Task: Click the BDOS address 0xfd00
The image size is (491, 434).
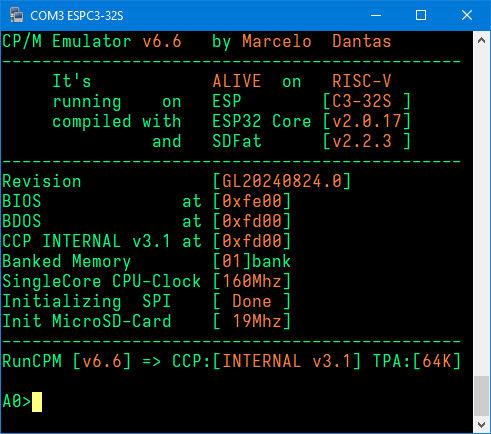Action: [x=252, y=221]
